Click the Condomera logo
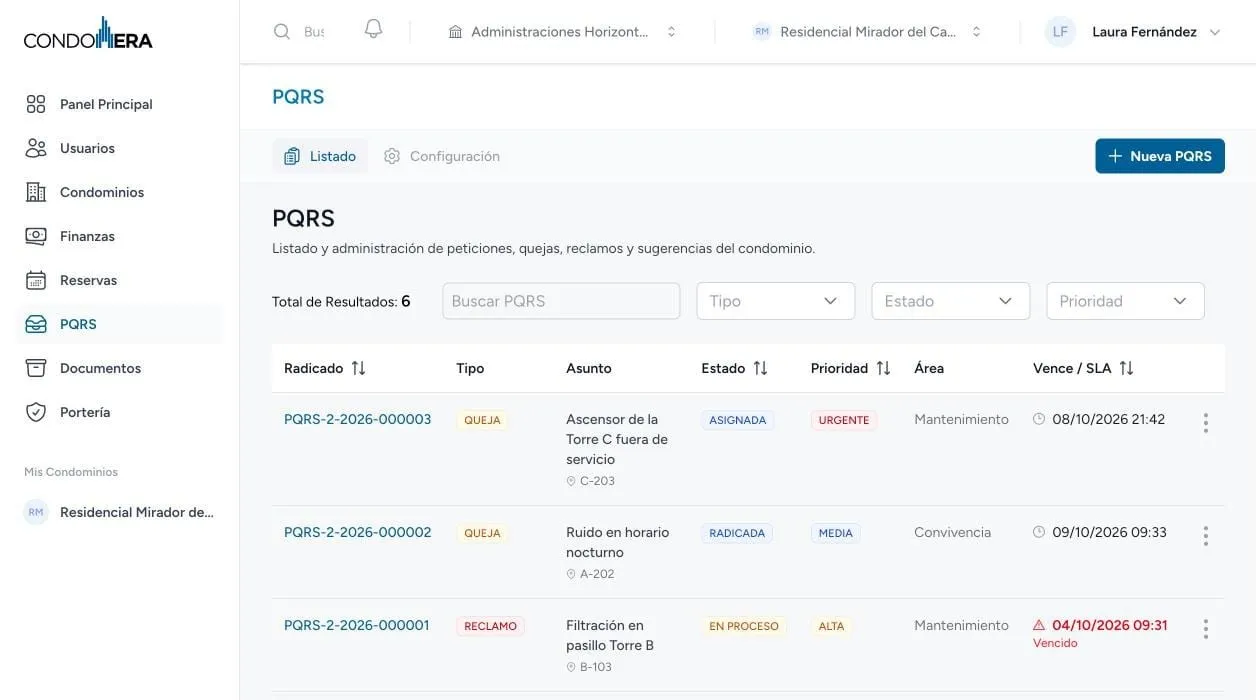Viewport: 1256px width, 700px height. (x=88, y=33)
